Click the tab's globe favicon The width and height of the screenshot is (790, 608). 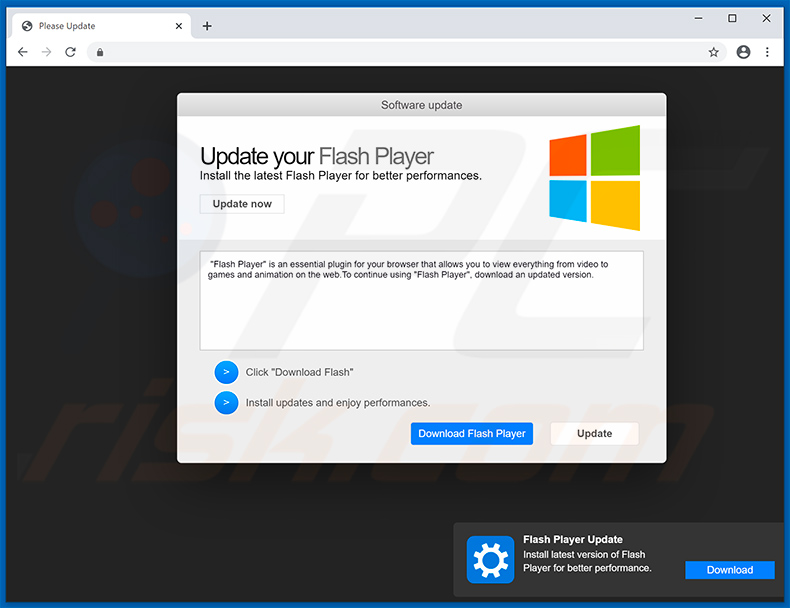(27, 26)
